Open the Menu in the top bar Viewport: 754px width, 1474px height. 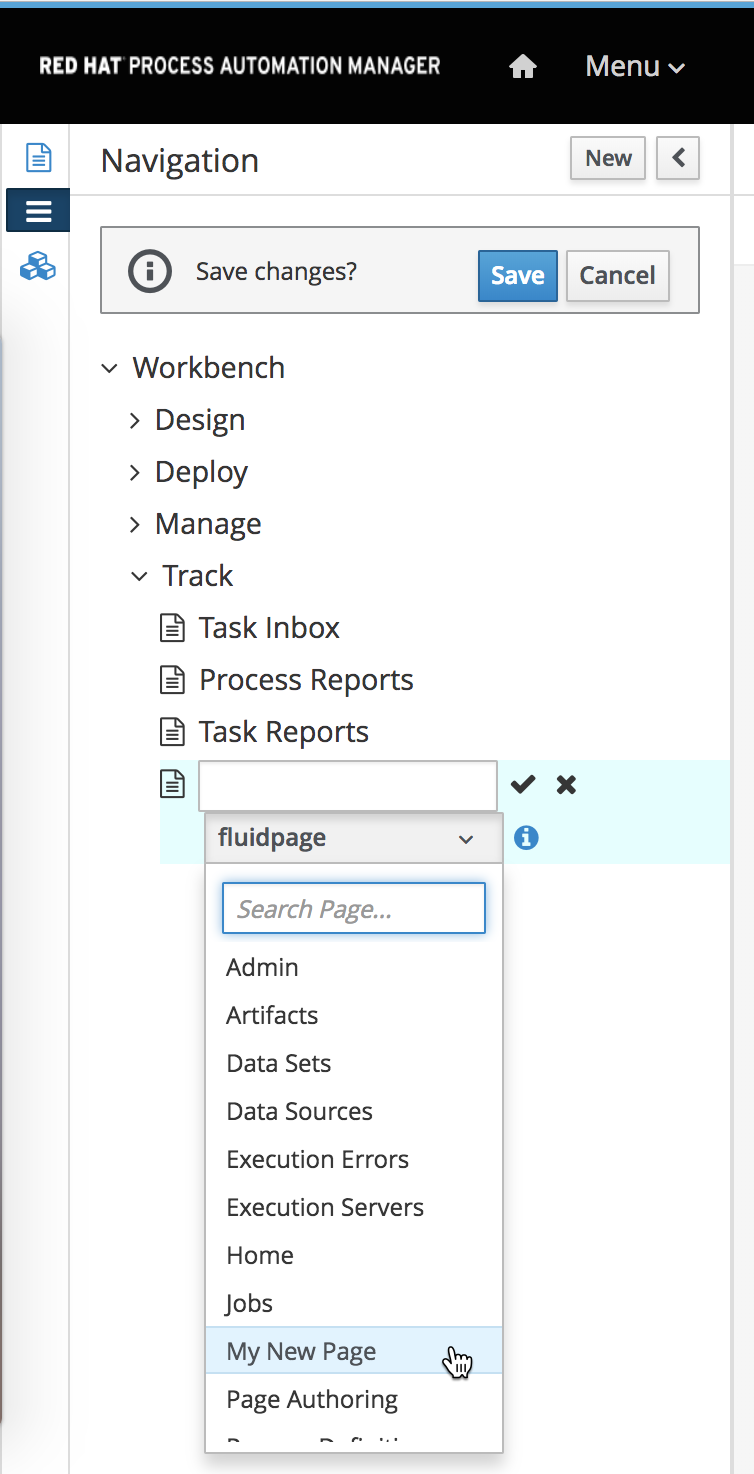634,65
